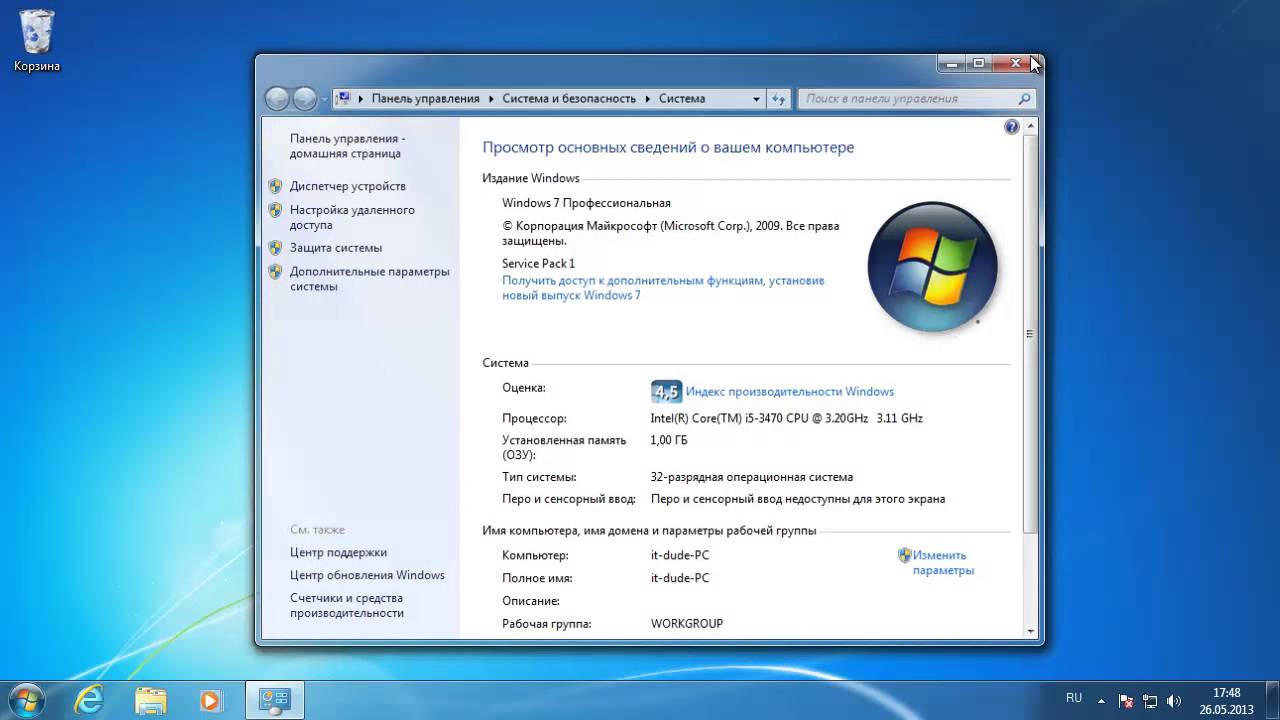
Task: Click Show Desktop strip at taskbar end
Action: pos(1272,700)
